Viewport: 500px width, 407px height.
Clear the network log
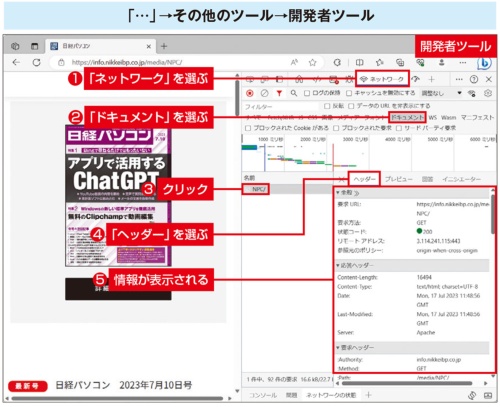(264, 93)
